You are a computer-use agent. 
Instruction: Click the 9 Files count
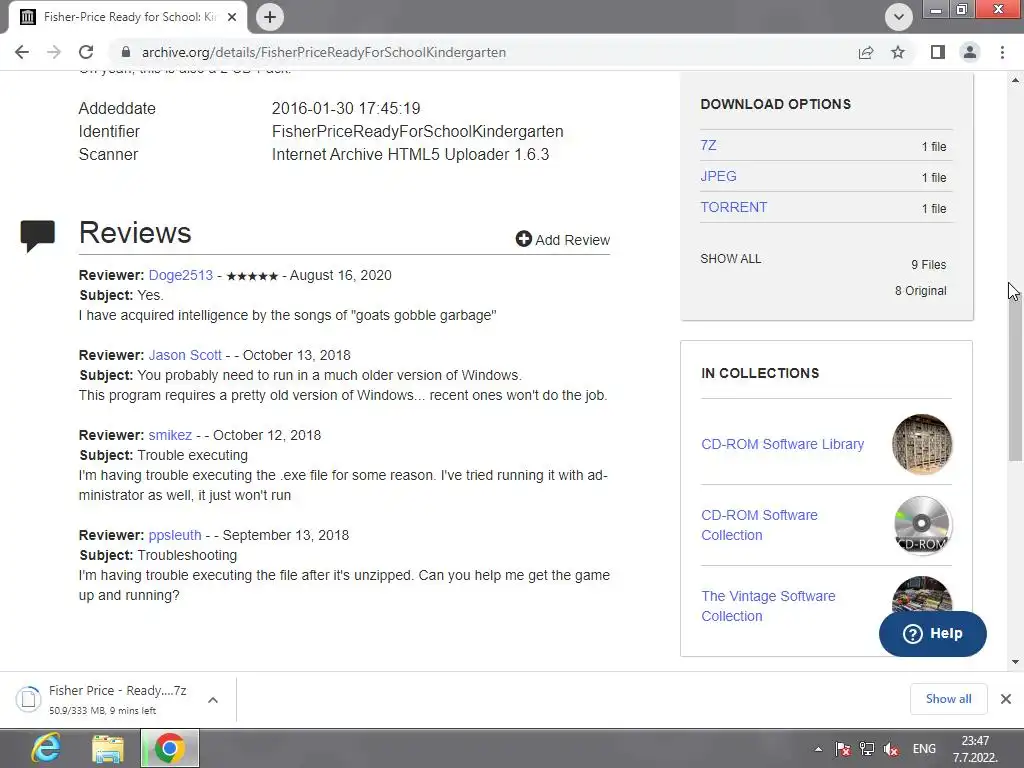pyautogui.click(x=929, y=264)
